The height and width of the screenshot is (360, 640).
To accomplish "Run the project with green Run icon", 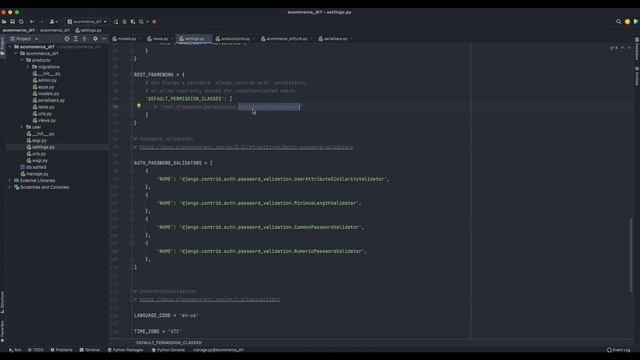I will (x=116, y=22).
